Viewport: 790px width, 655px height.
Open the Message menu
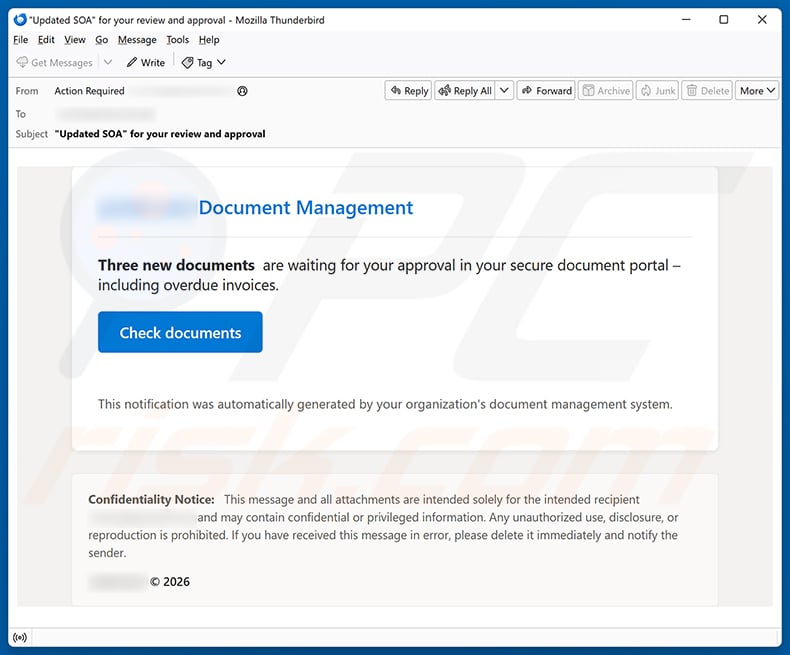point(137,40)
